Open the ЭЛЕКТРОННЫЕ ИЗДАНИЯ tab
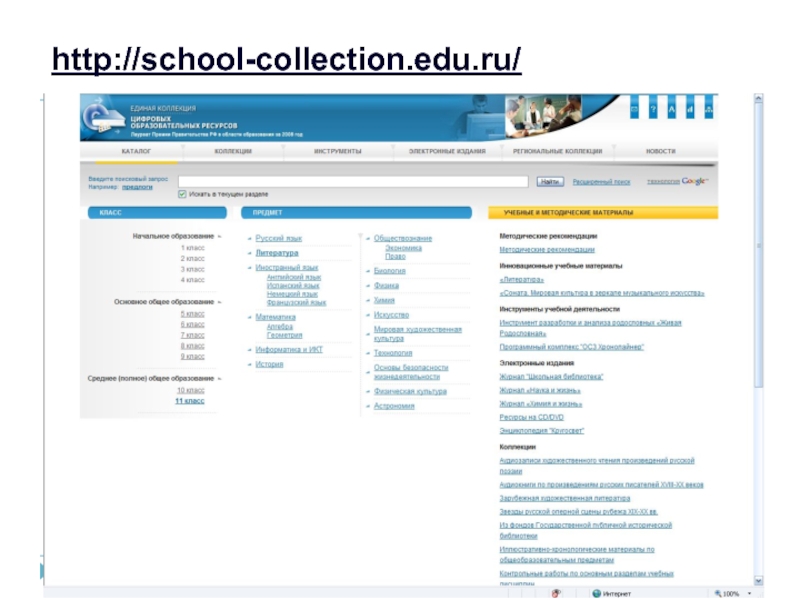 coord(447,151)
